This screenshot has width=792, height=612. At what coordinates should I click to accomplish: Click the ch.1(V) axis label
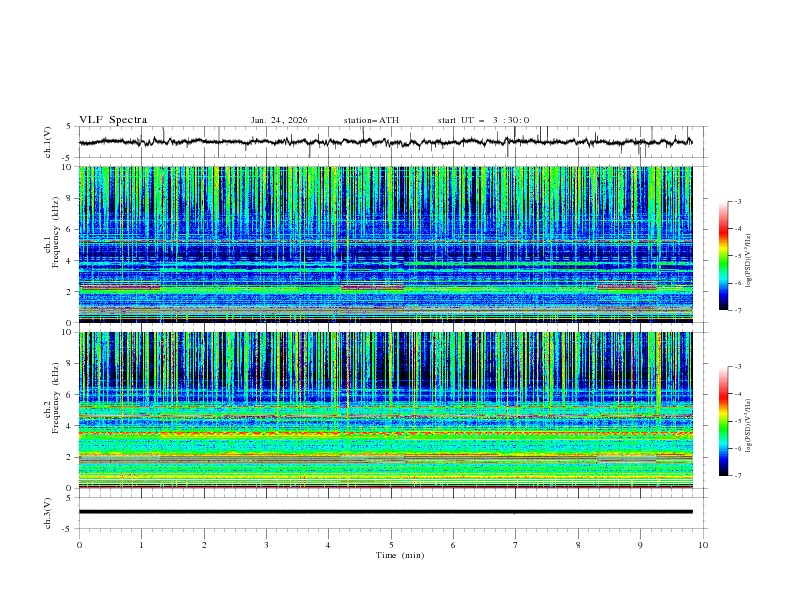coord(49,142)
